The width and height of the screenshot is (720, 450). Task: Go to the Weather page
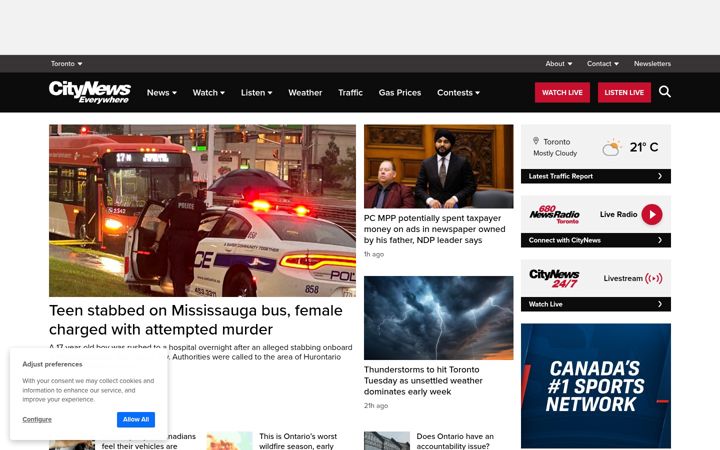pos(305,93)
